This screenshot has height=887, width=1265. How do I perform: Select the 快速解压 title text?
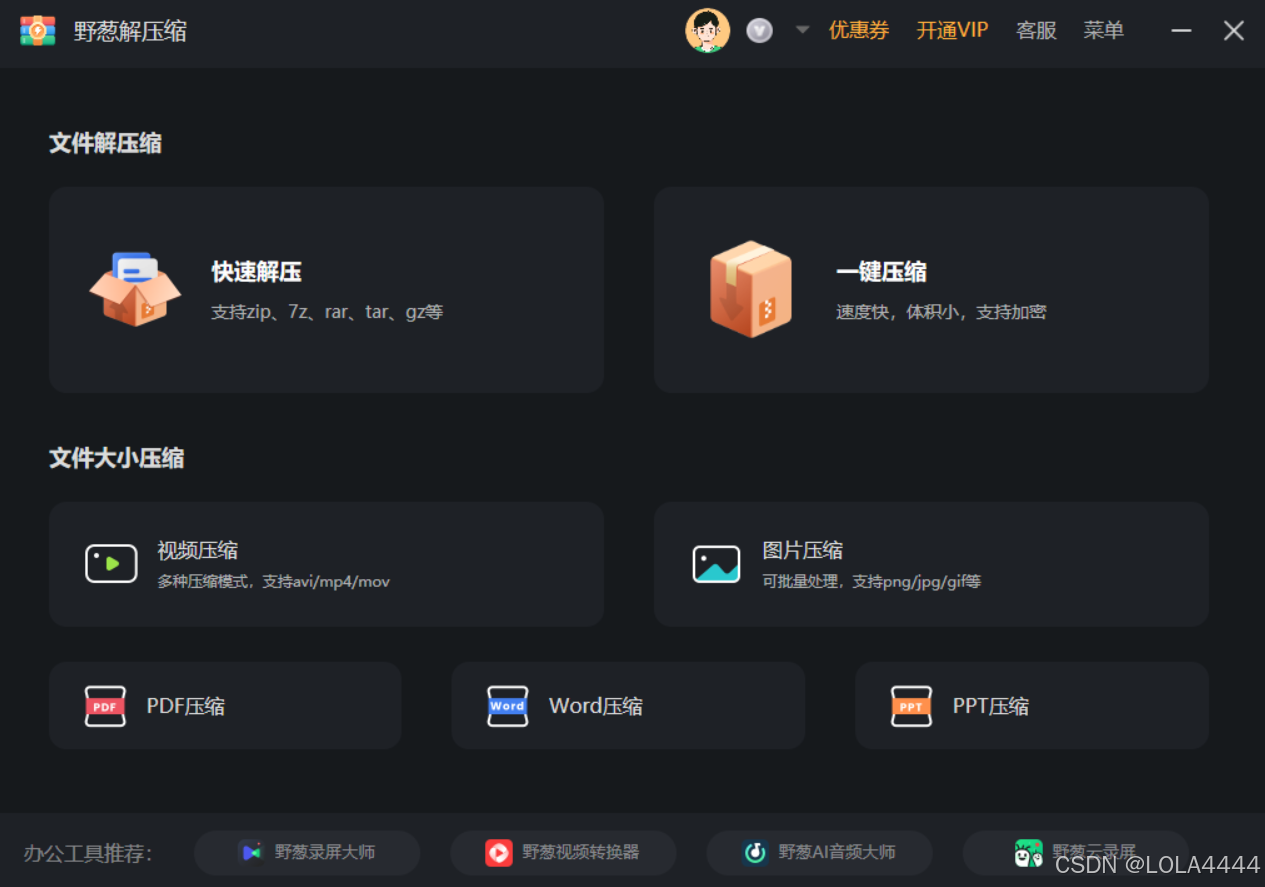(x=257, y=272)
